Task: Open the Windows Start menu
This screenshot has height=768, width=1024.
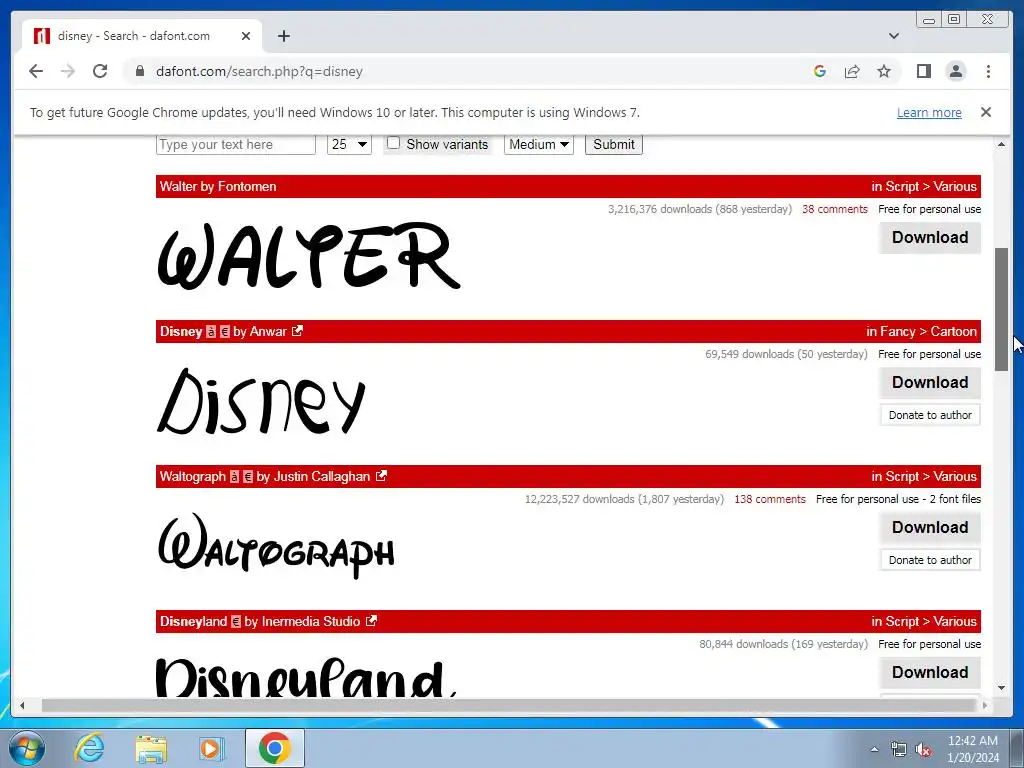Action: click(26, 748)
